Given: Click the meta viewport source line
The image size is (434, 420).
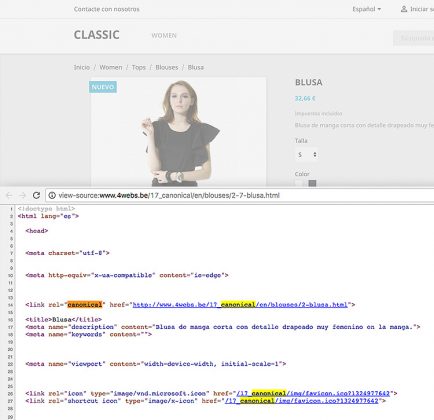Looking at the screenshot, I should click(x=156, y=364).
